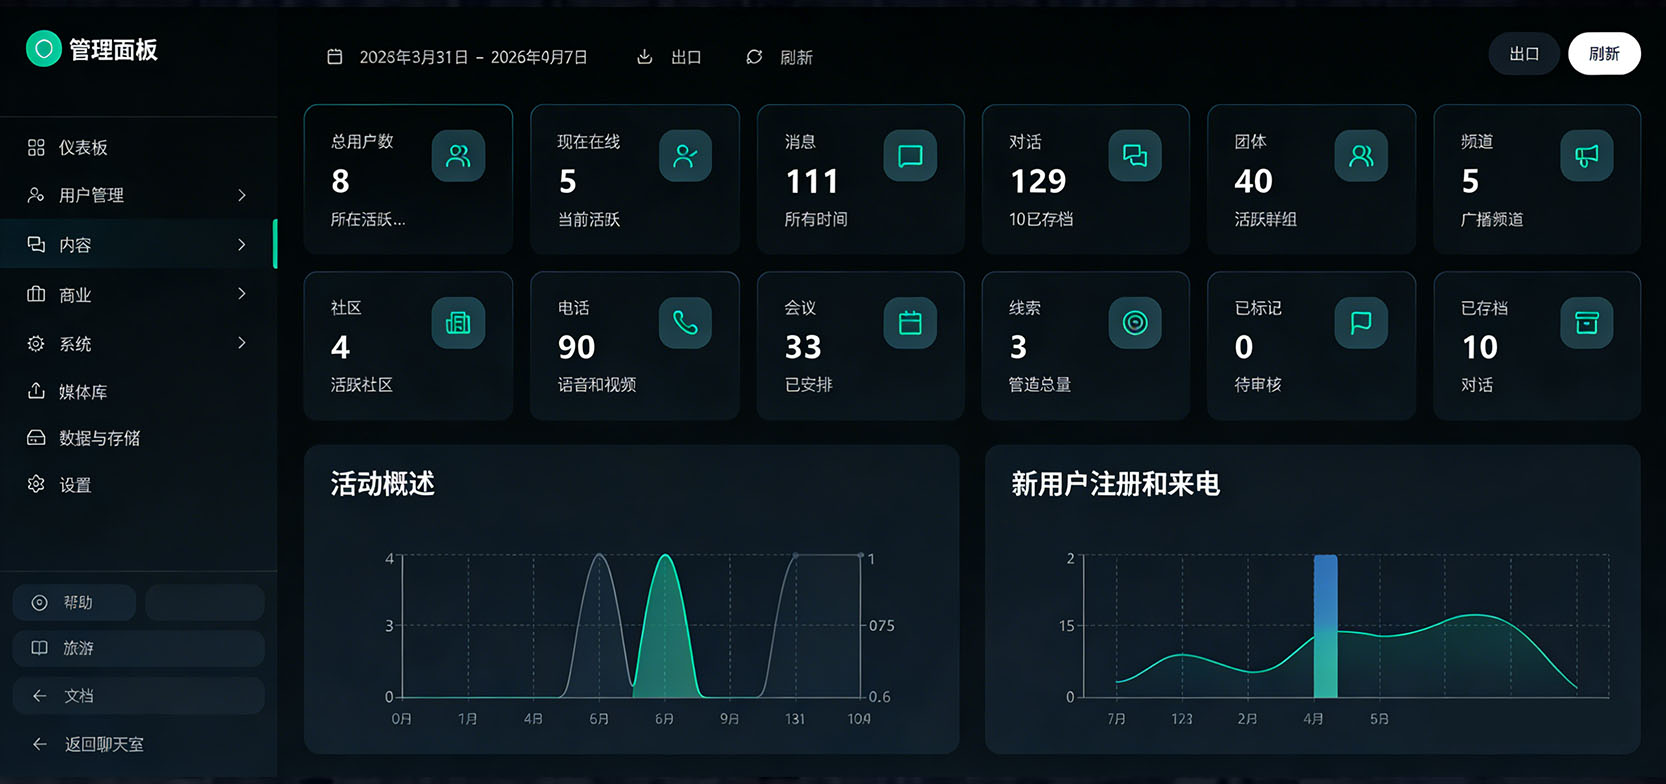Click the megaphone icon on 频道 card
Viewport: 1666px width, 784px height.
click(1587, 156)
